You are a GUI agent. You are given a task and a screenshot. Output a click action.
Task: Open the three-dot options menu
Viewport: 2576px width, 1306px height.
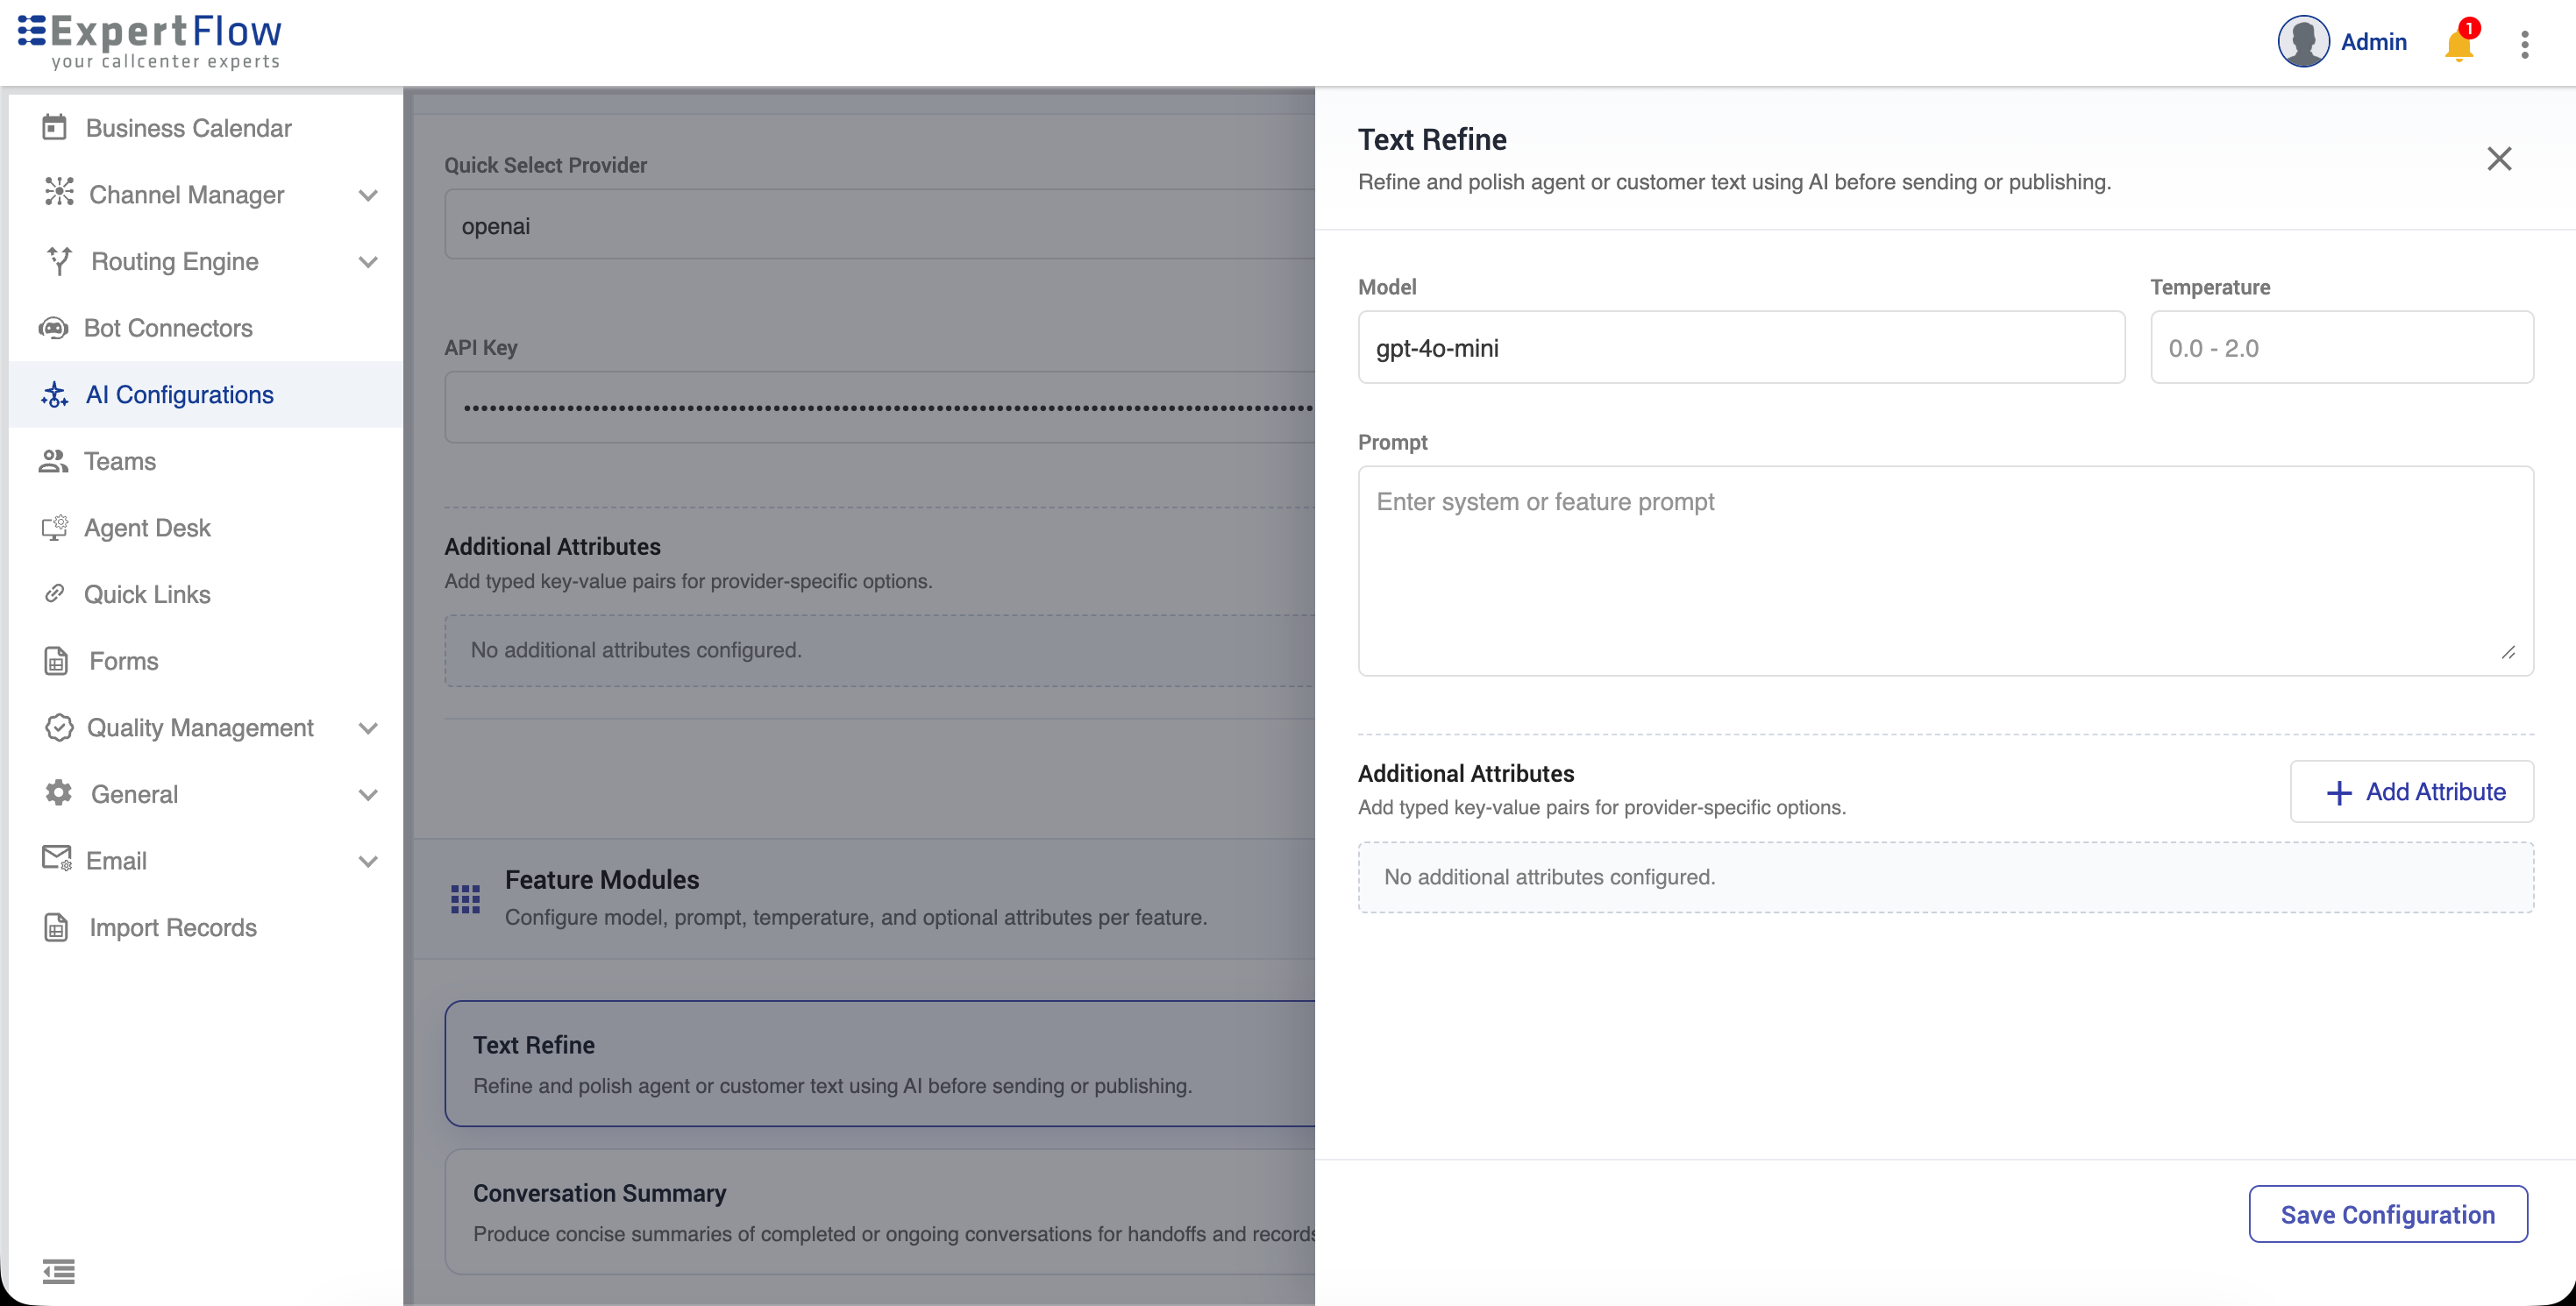pyautogui.click(x=2525, y=44)
